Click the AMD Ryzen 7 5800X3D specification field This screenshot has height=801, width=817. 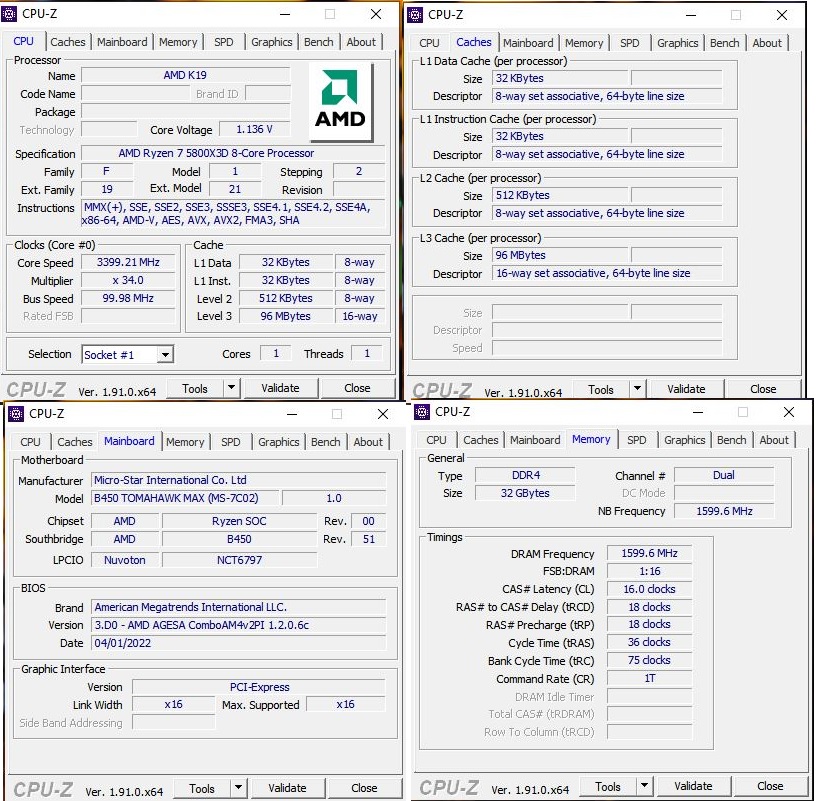(233, 153)
